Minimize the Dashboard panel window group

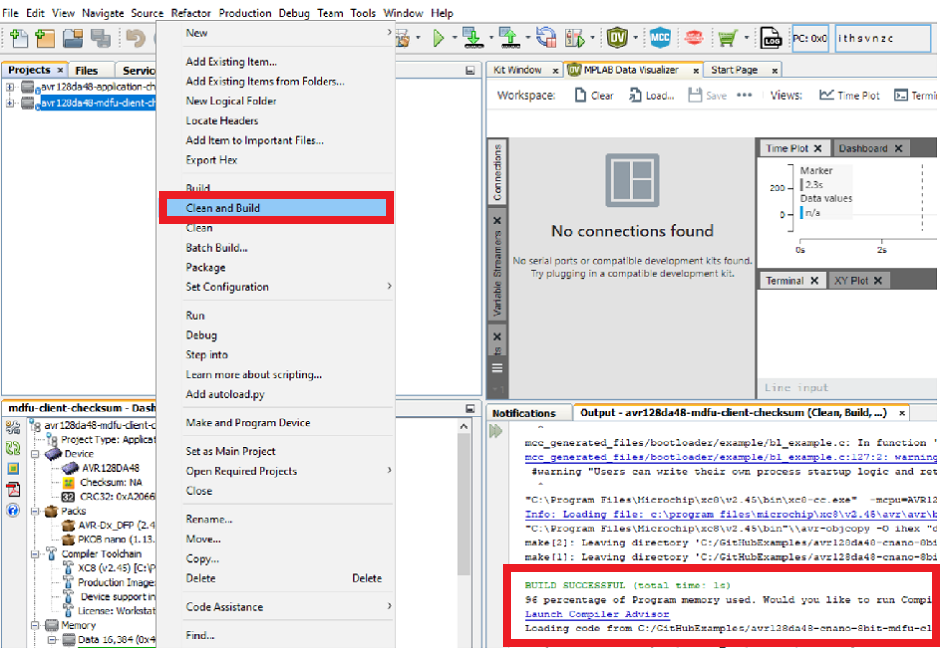point(470,409)
